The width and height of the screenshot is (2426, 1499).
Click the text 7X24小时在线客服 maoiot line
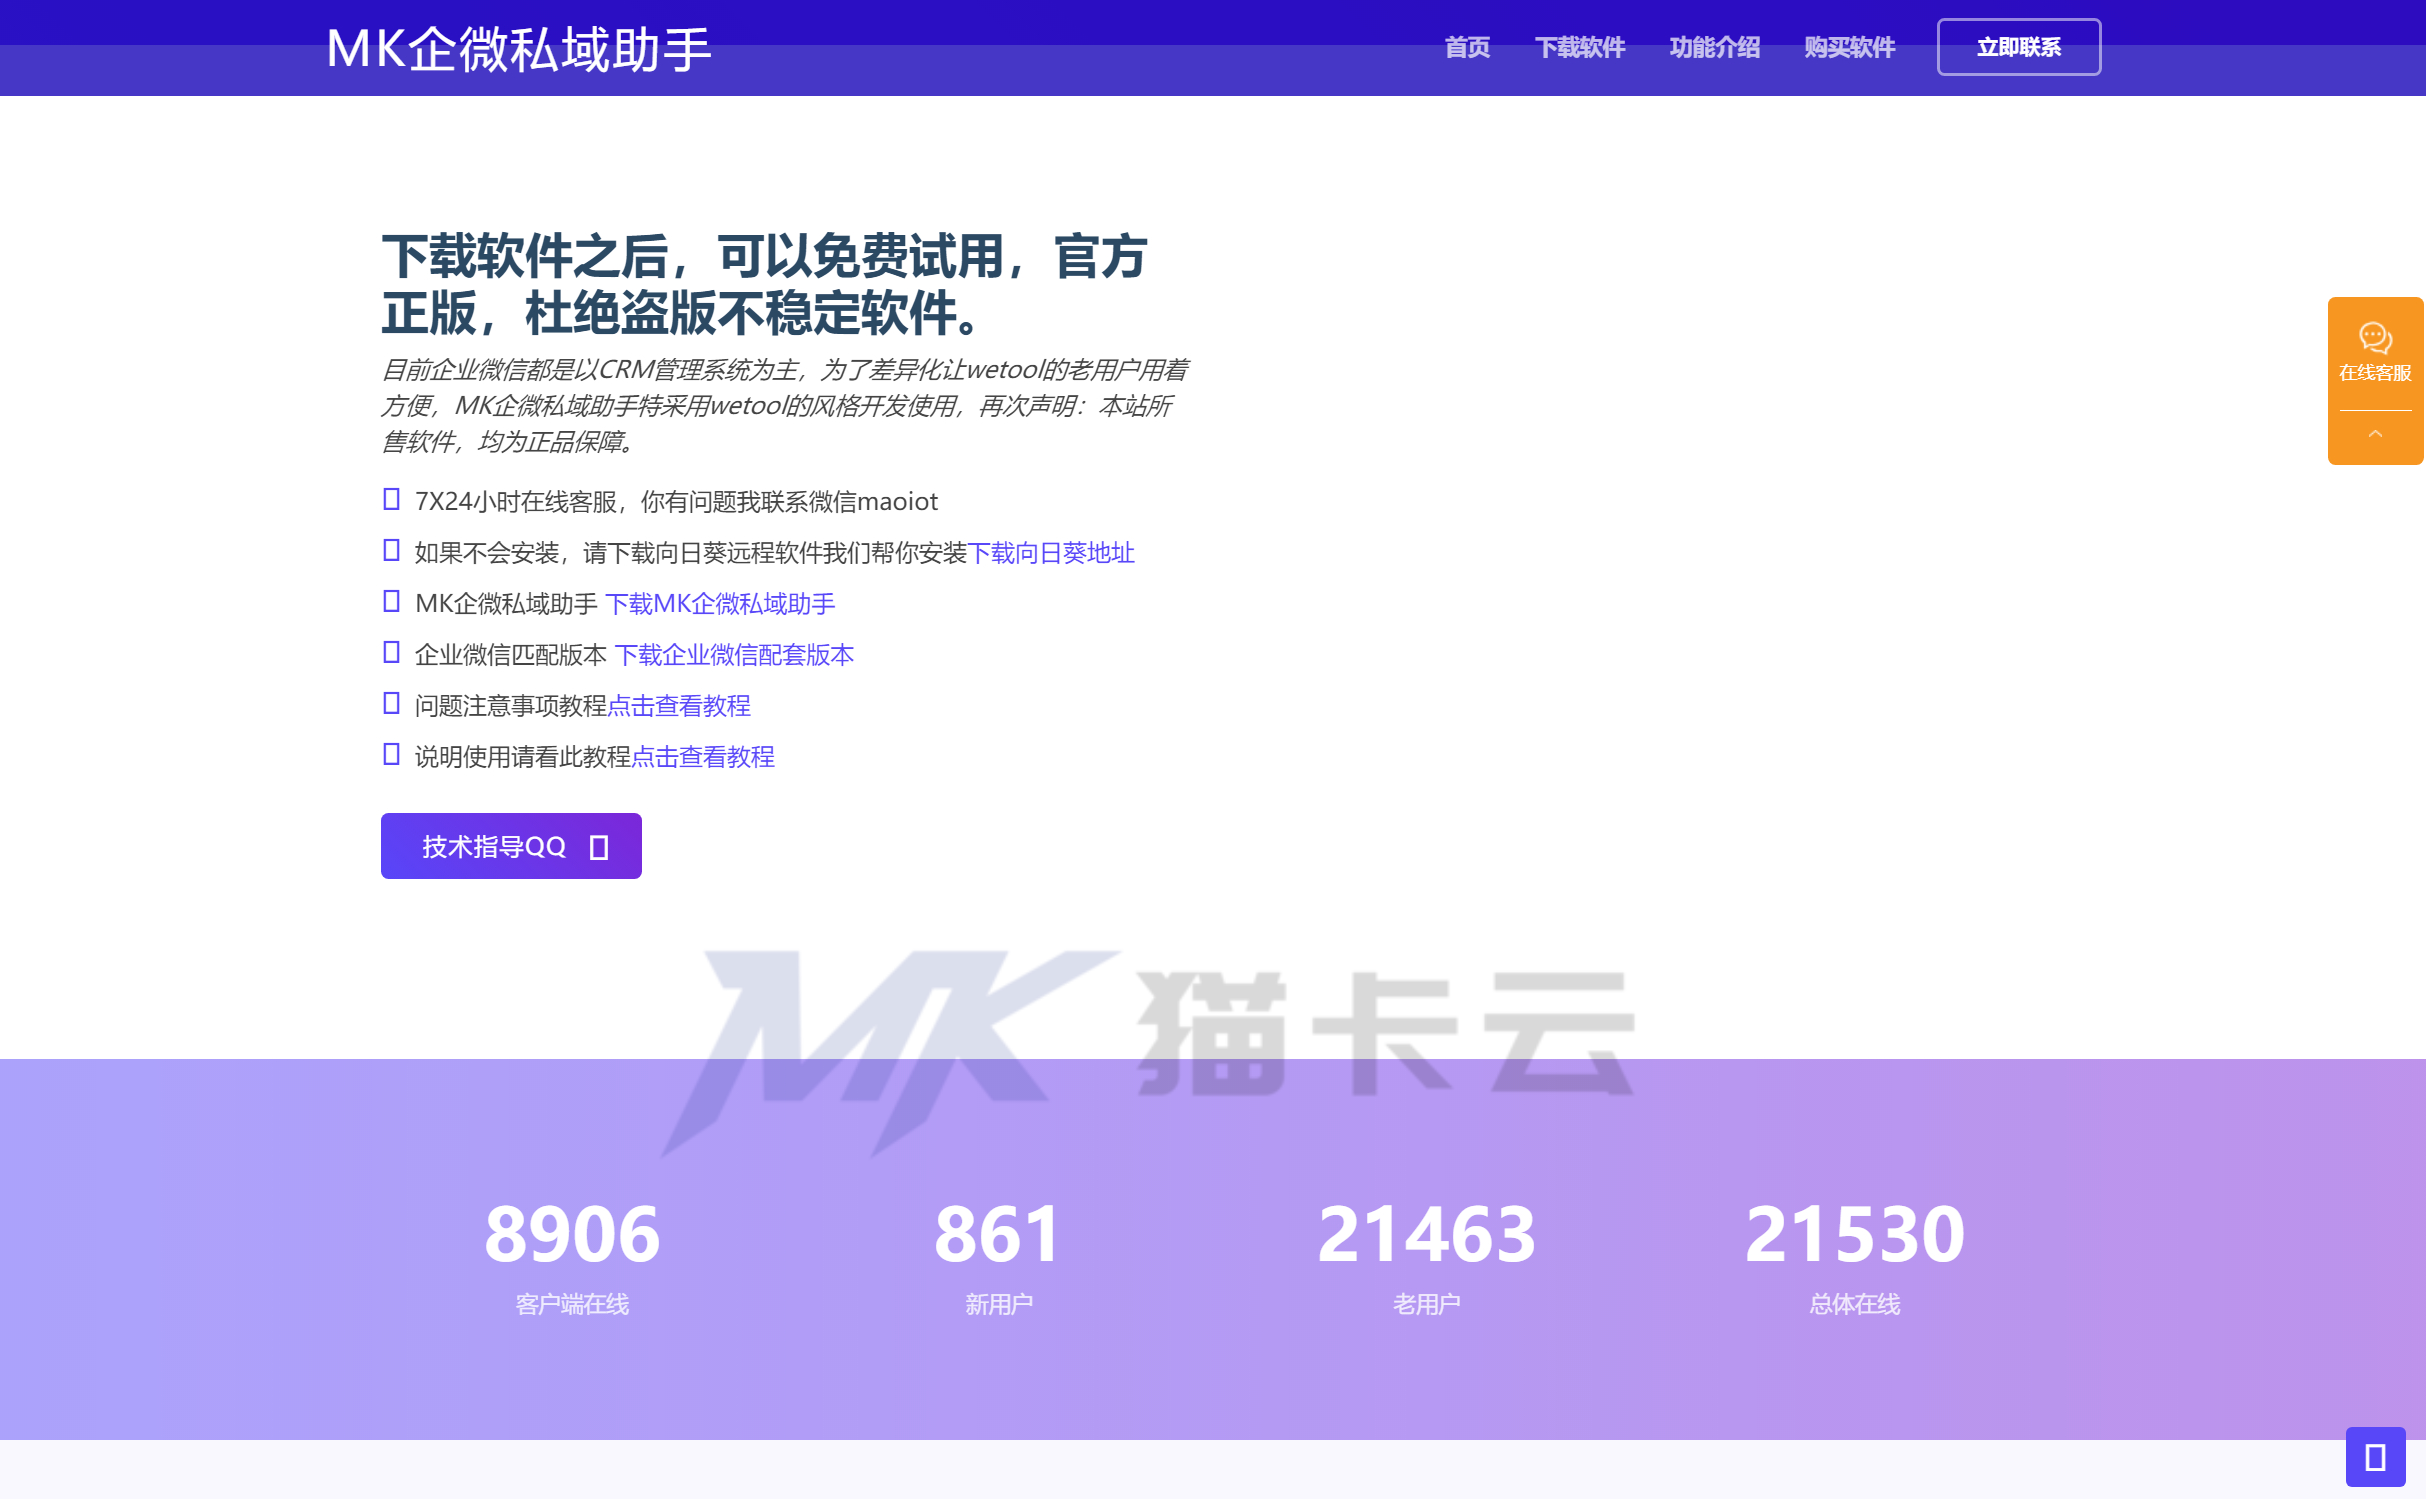click(676, 502)
